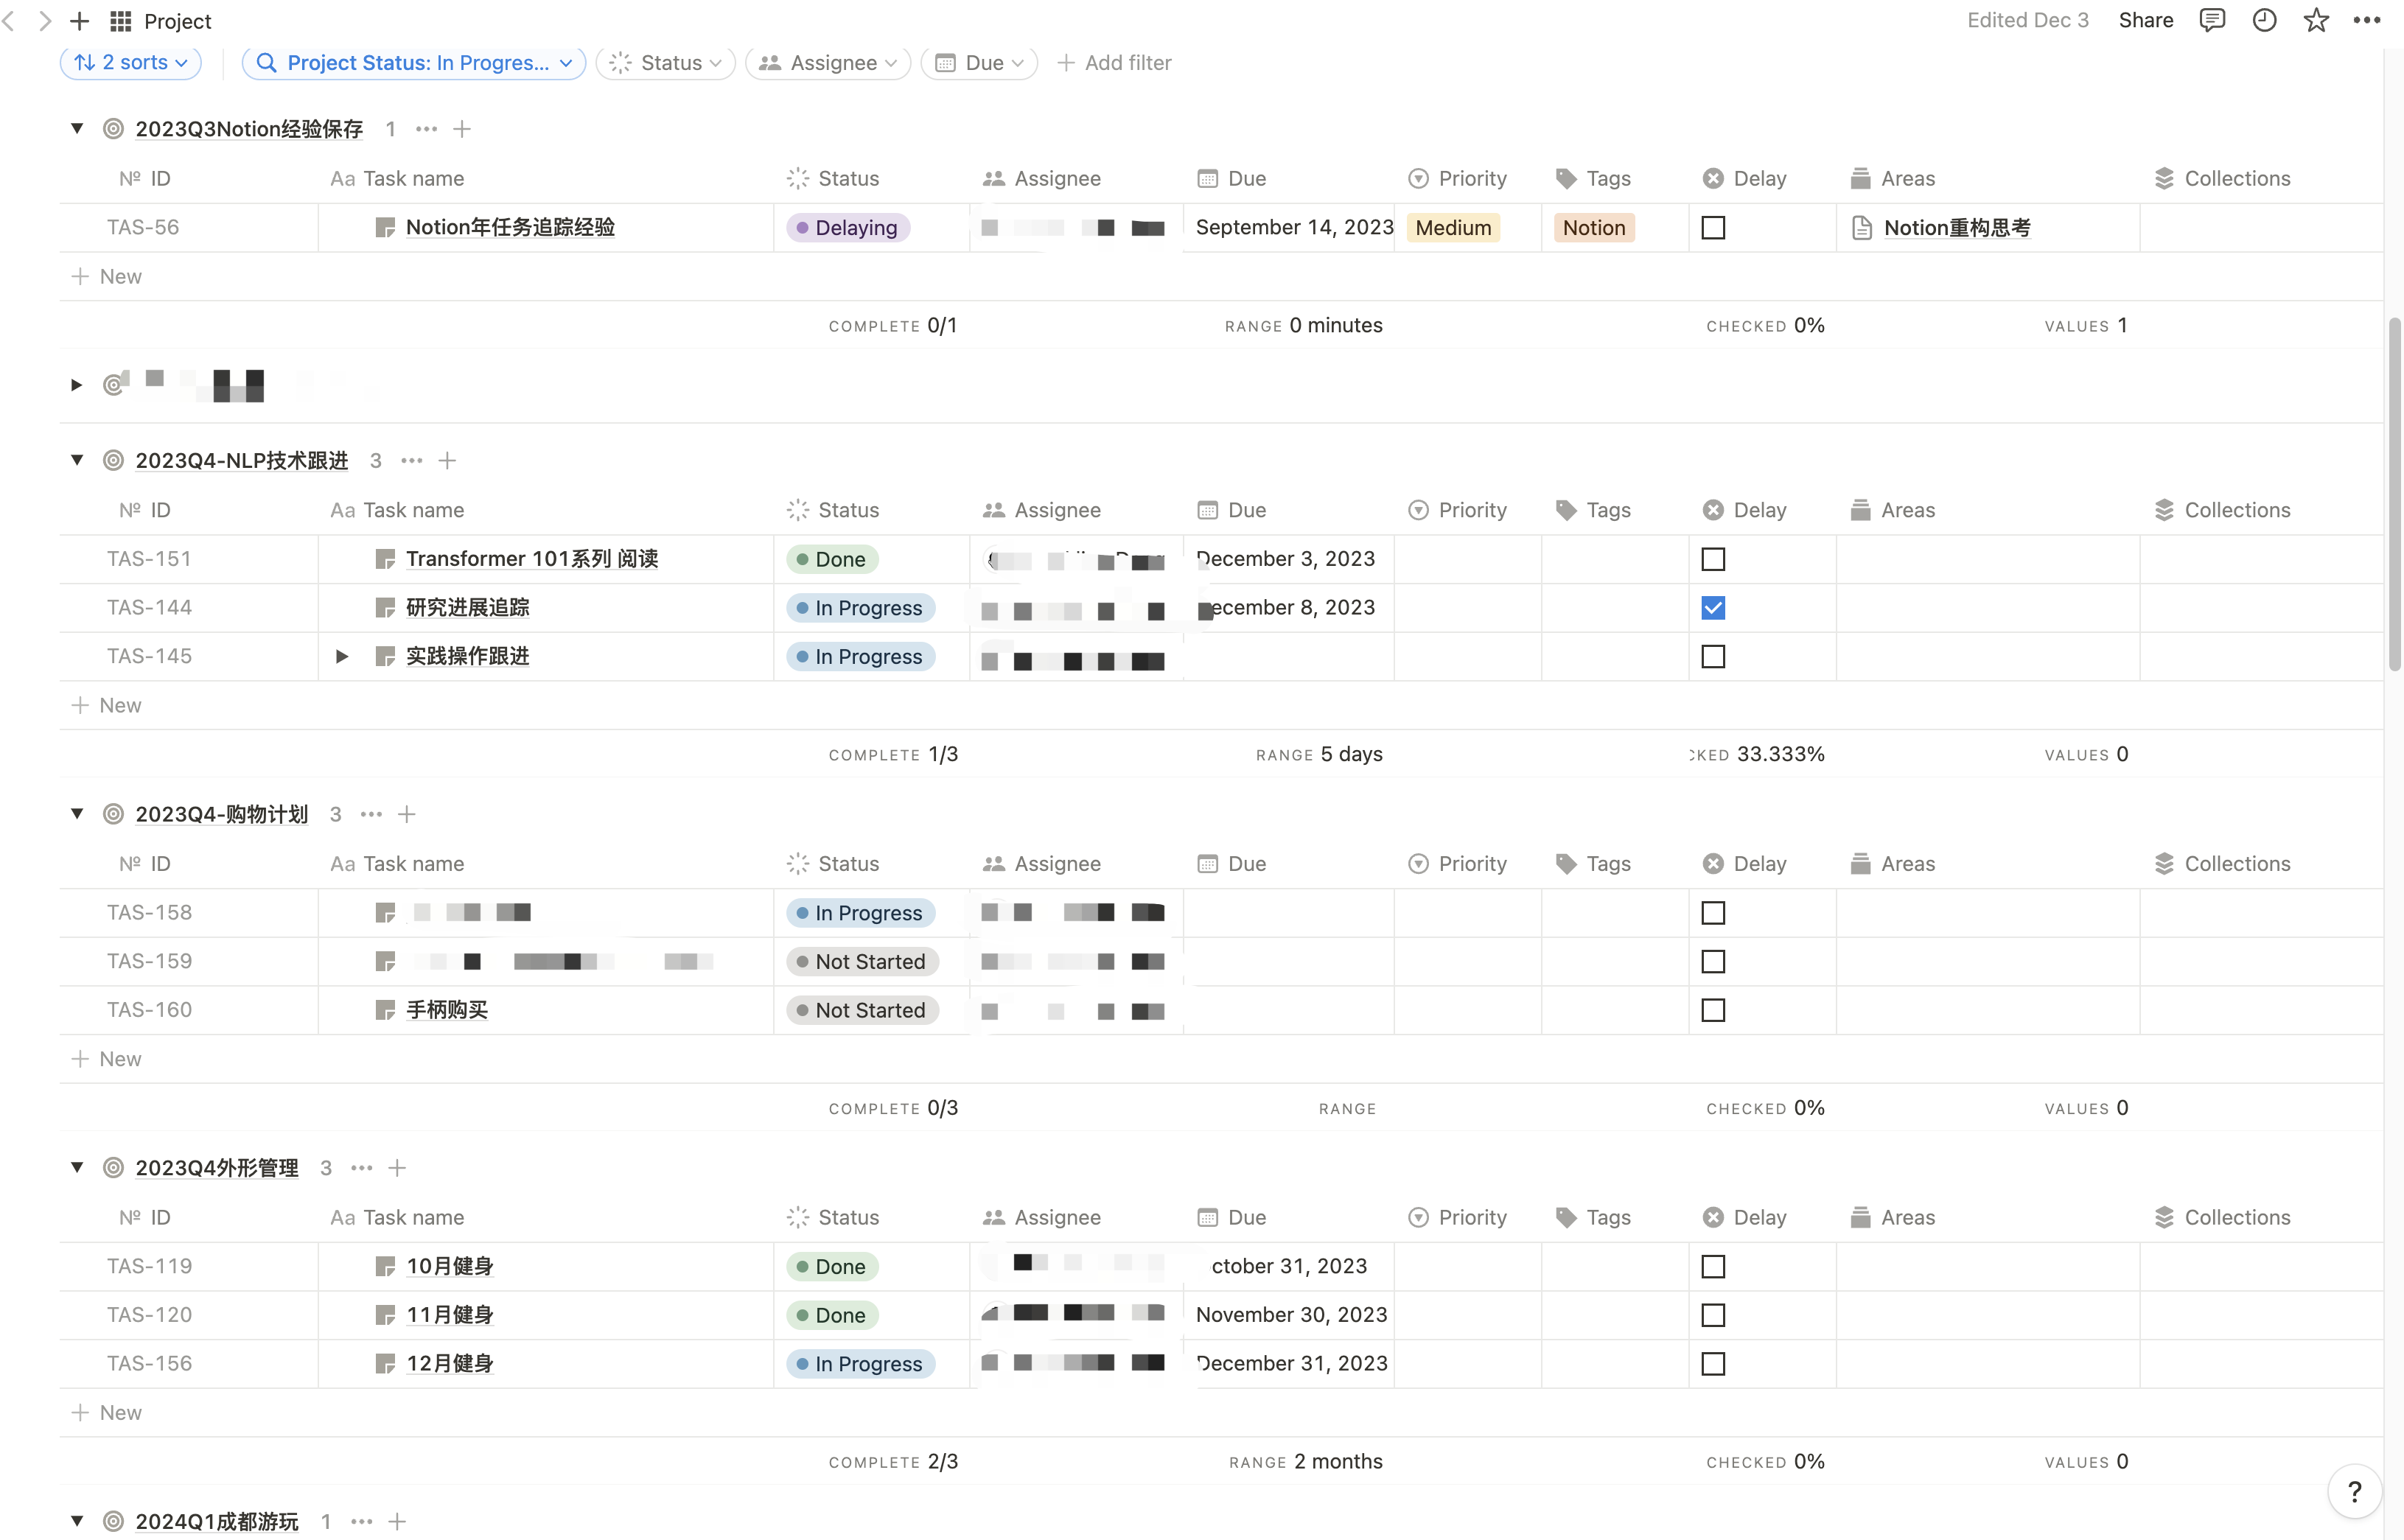Open the comments icon in top bar
This screenshot has width=2404, height=1540.
tap(2212, 20)
